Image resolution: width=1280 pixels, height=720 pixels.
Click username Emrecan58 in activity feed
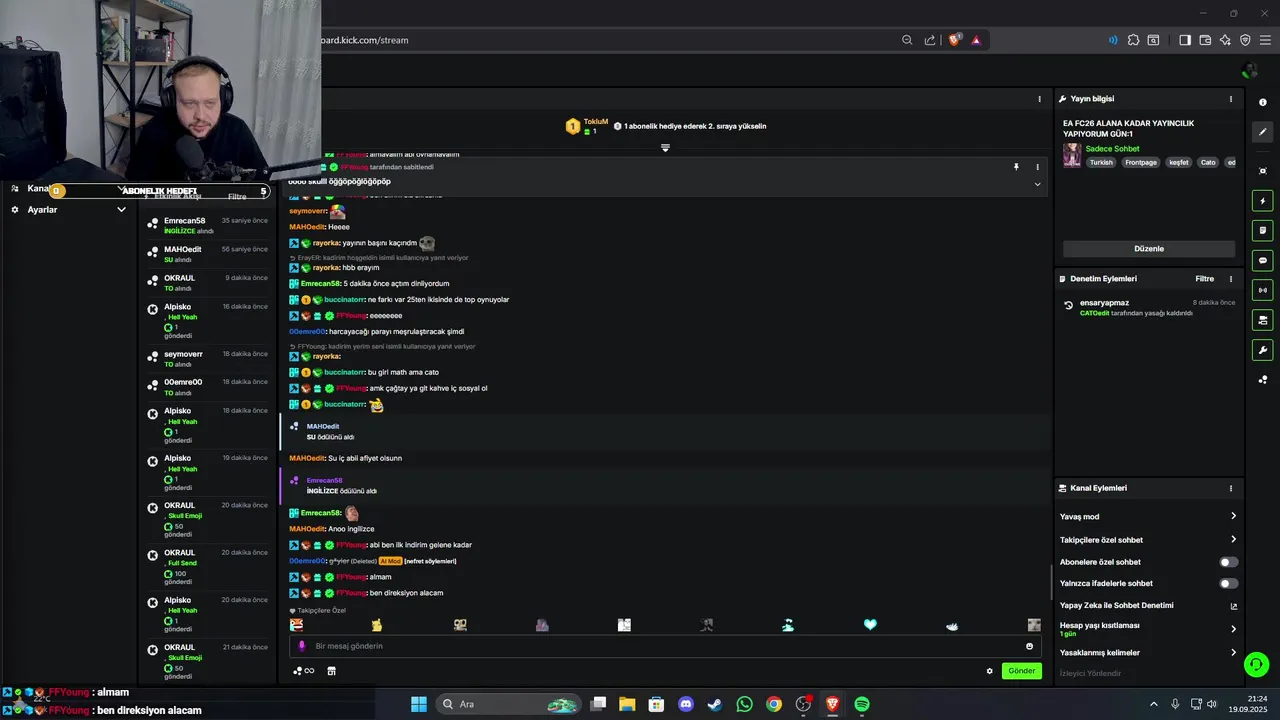(184, 221)
